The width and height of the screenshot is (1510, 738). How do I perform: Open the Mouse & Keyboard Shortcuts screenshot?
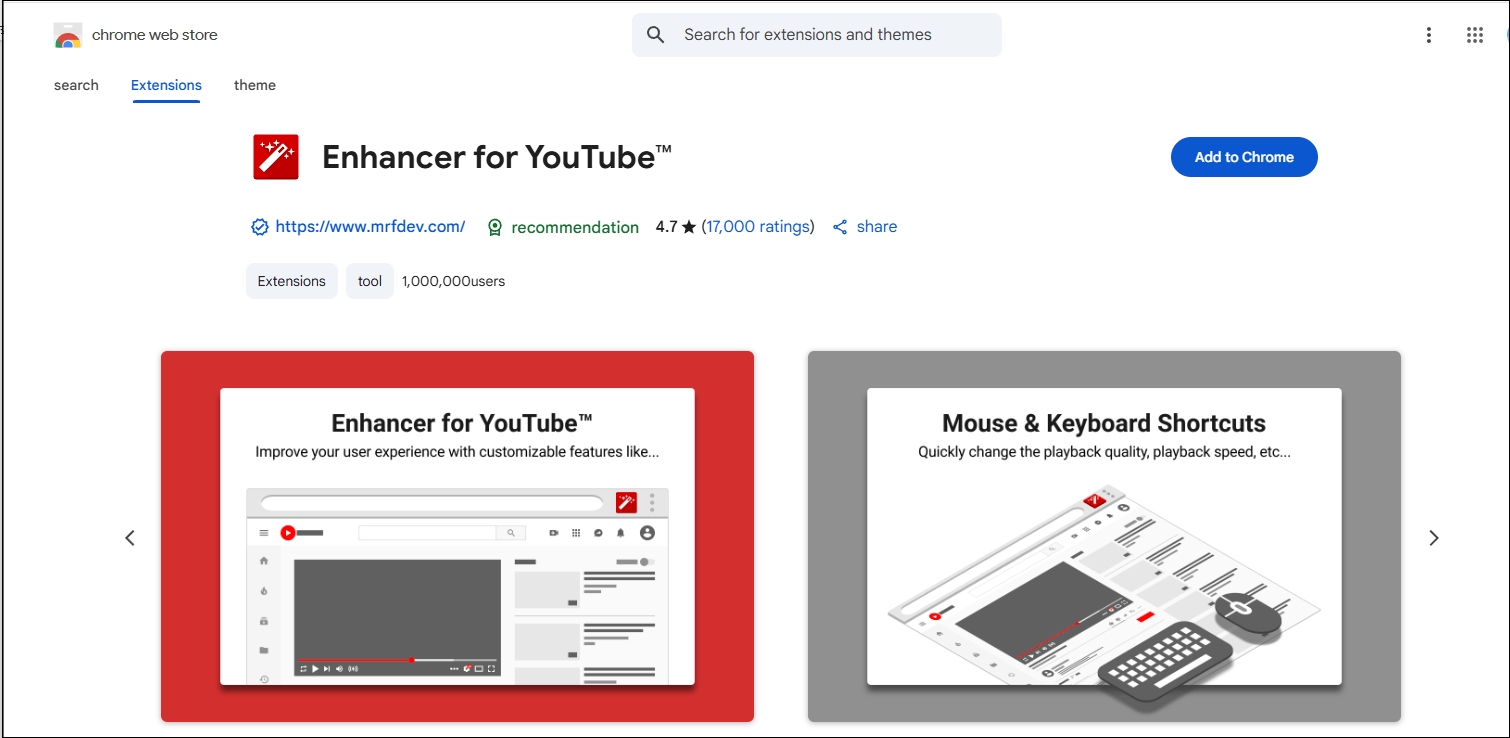1104,536
